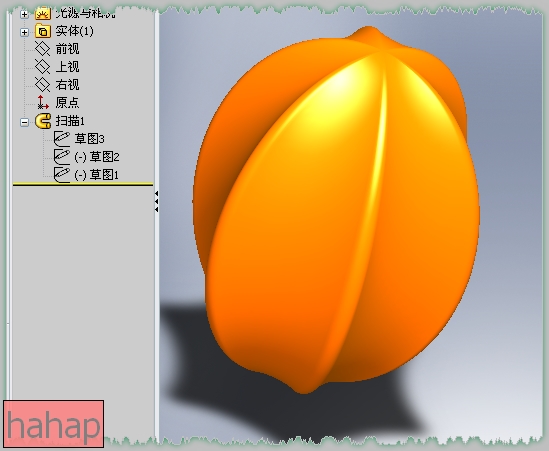Click the orange swept fruit model

pyautogui.click(x=336, y=210)
